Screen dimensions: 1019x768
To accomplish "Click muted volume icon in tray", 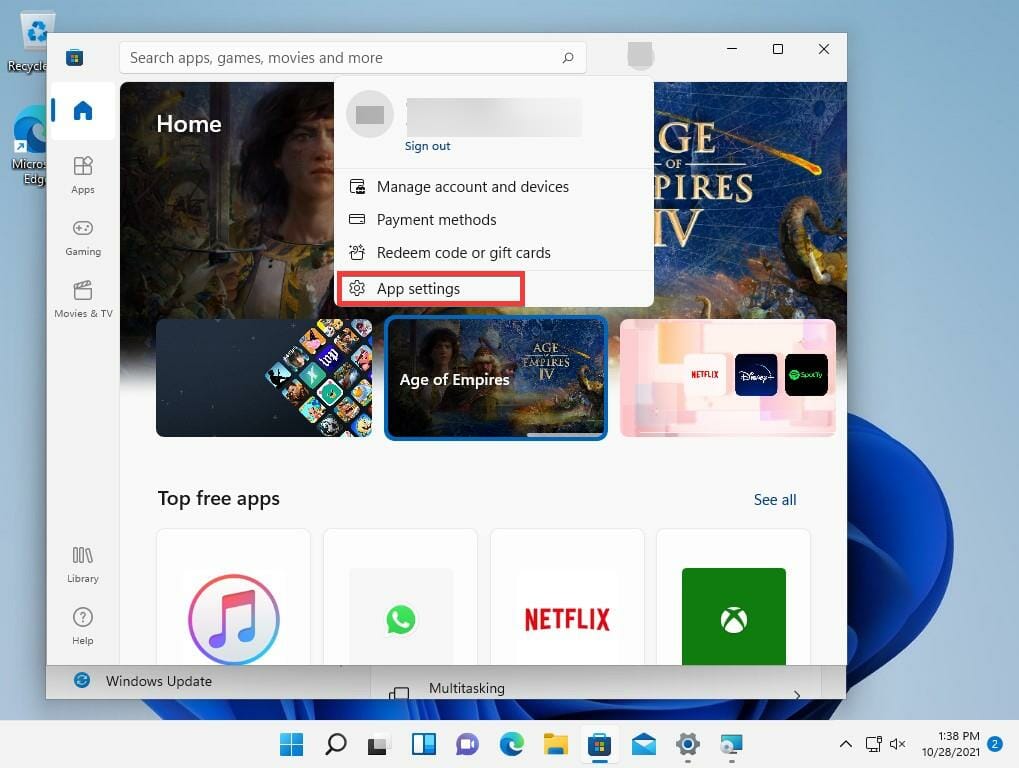I will click(x=897, y=744).
